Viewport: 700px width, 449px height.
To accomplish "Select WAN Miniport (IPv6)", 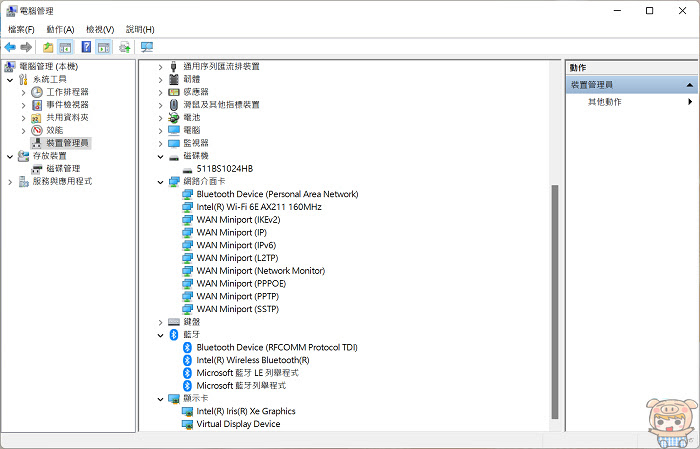I will [237, 245].
